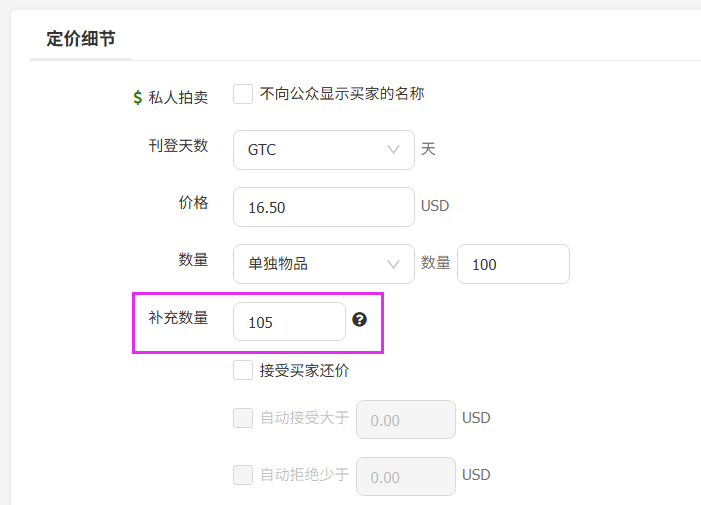
Task: Click the 自动拒绝少于 amount field
Action: coord(406,476)
